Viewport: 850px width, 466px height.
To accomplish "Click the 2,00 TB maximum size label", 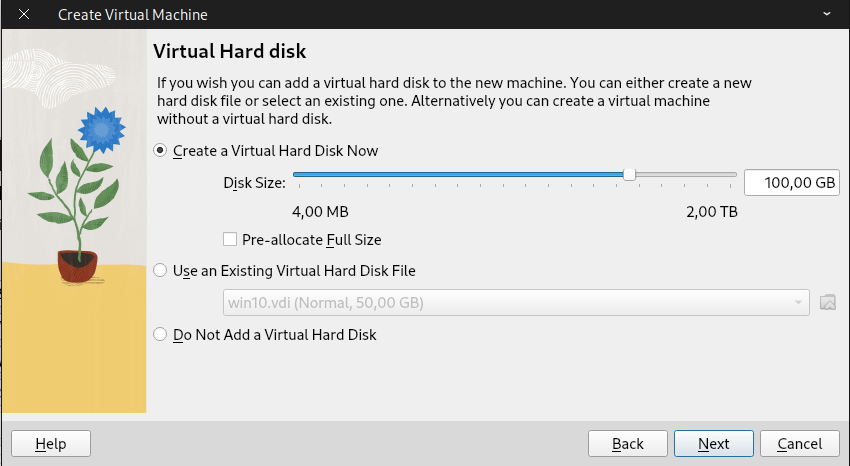I will coord(712,211).
